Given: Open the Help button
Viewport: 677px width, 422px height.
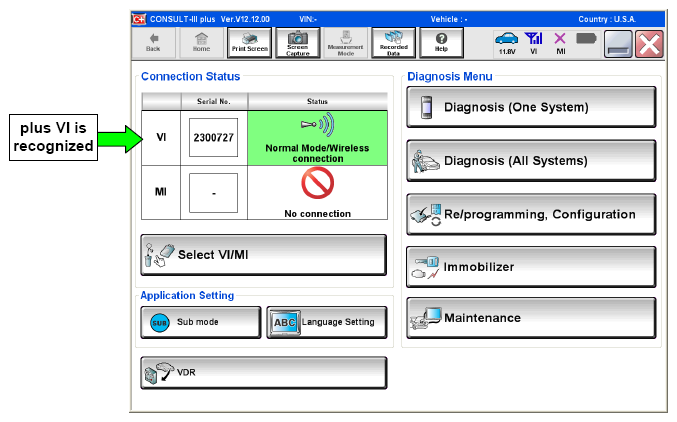Looking at the screenshot, I should (x=441, y=43).
